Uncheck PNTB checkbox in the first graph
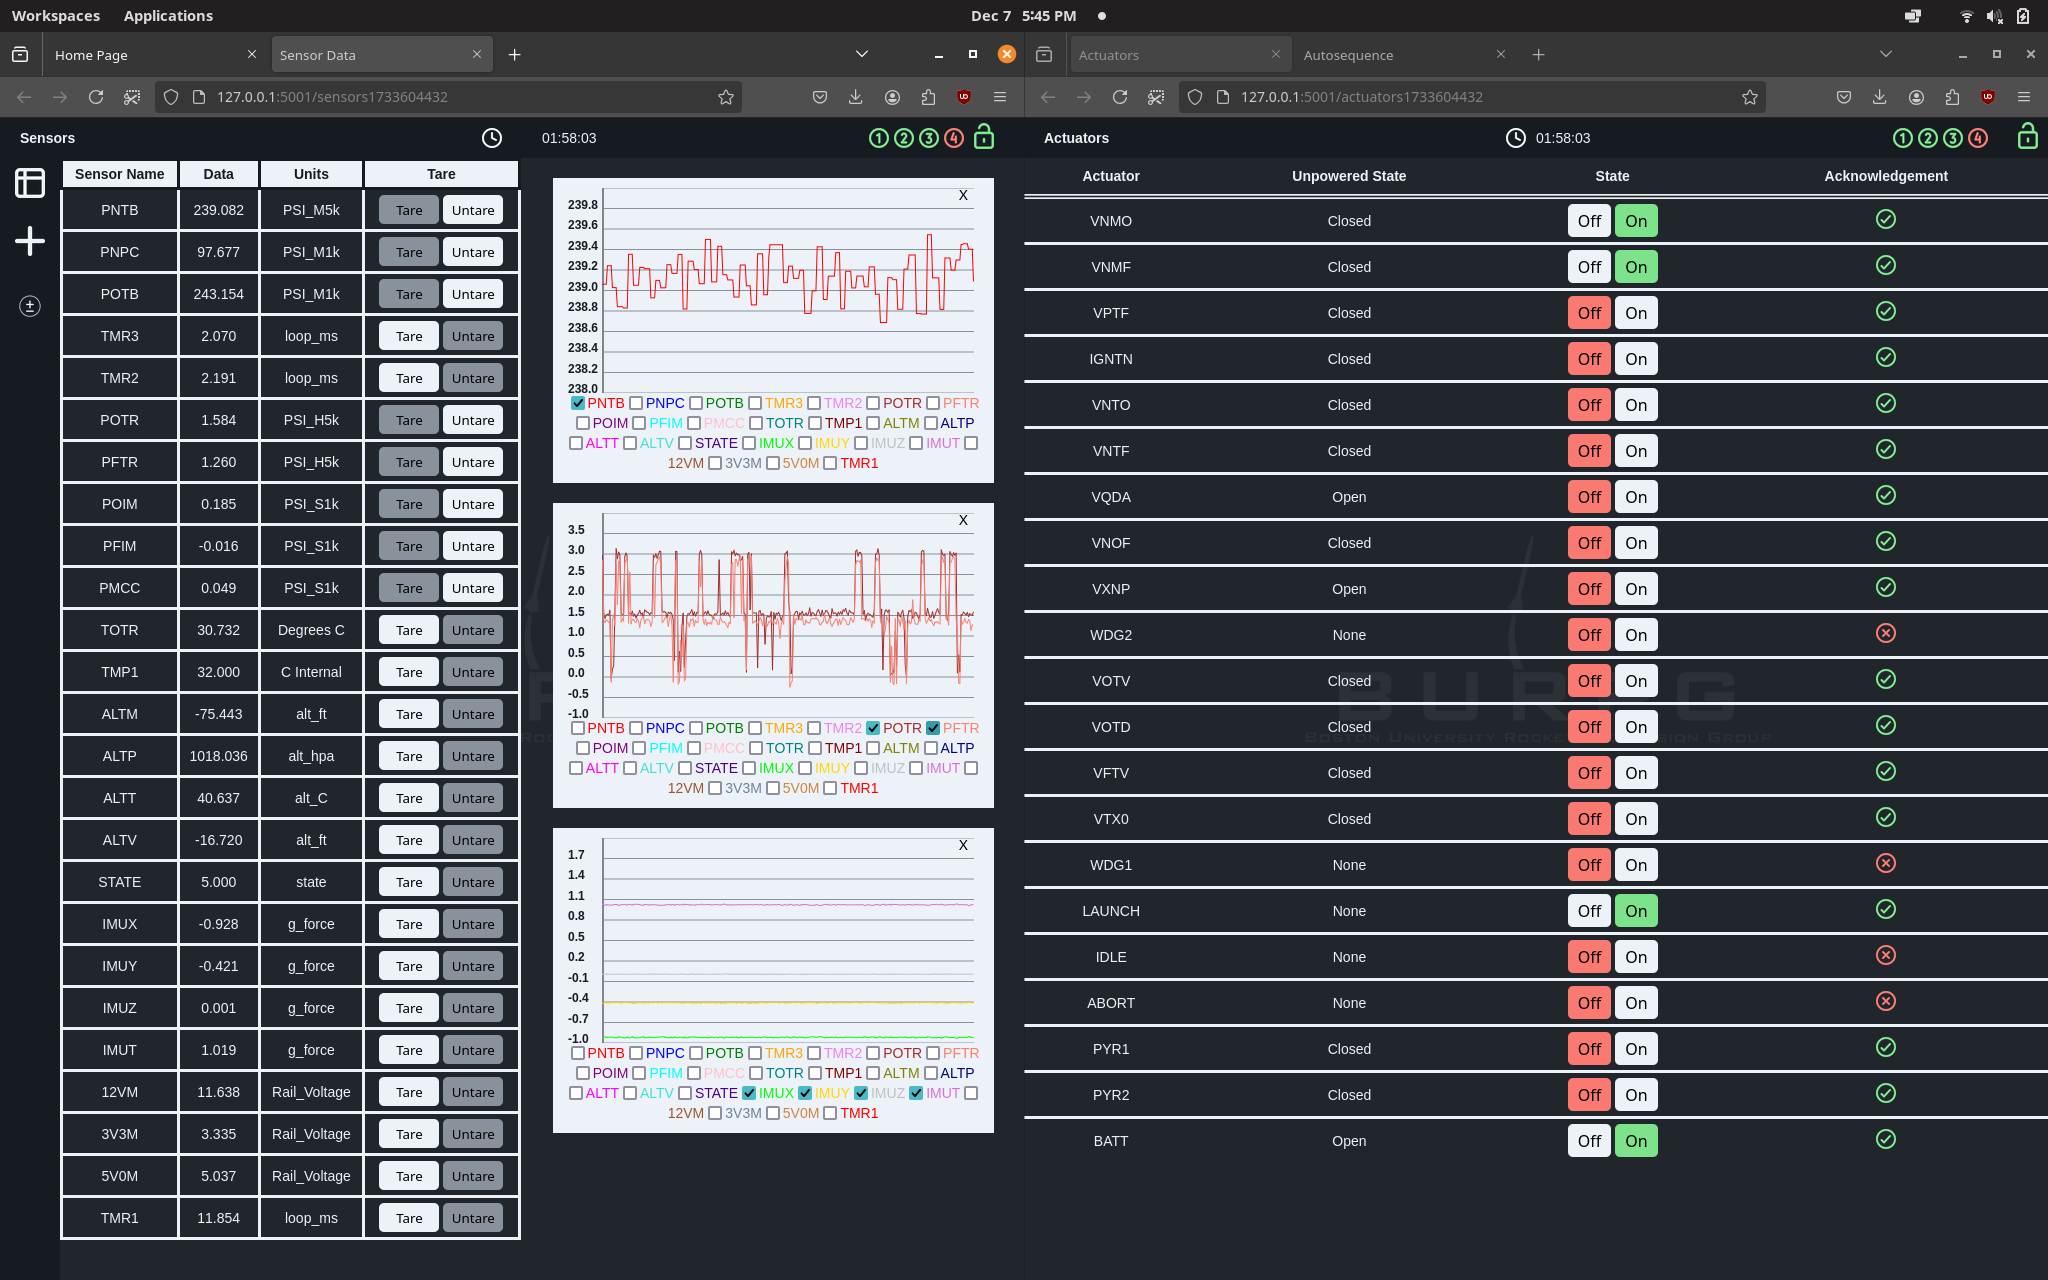The image size is (2048, 1280). (x=578, y=403)
